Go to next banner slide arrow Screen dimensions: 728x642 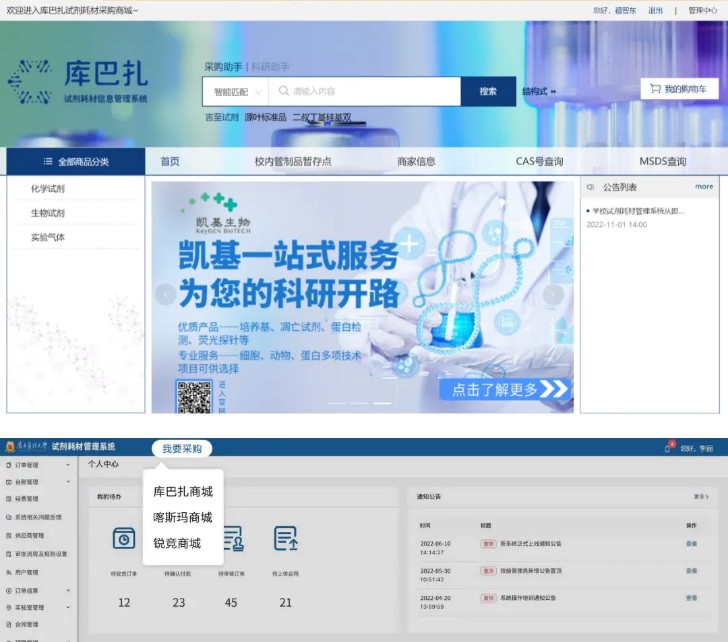(x=553, y=295)
